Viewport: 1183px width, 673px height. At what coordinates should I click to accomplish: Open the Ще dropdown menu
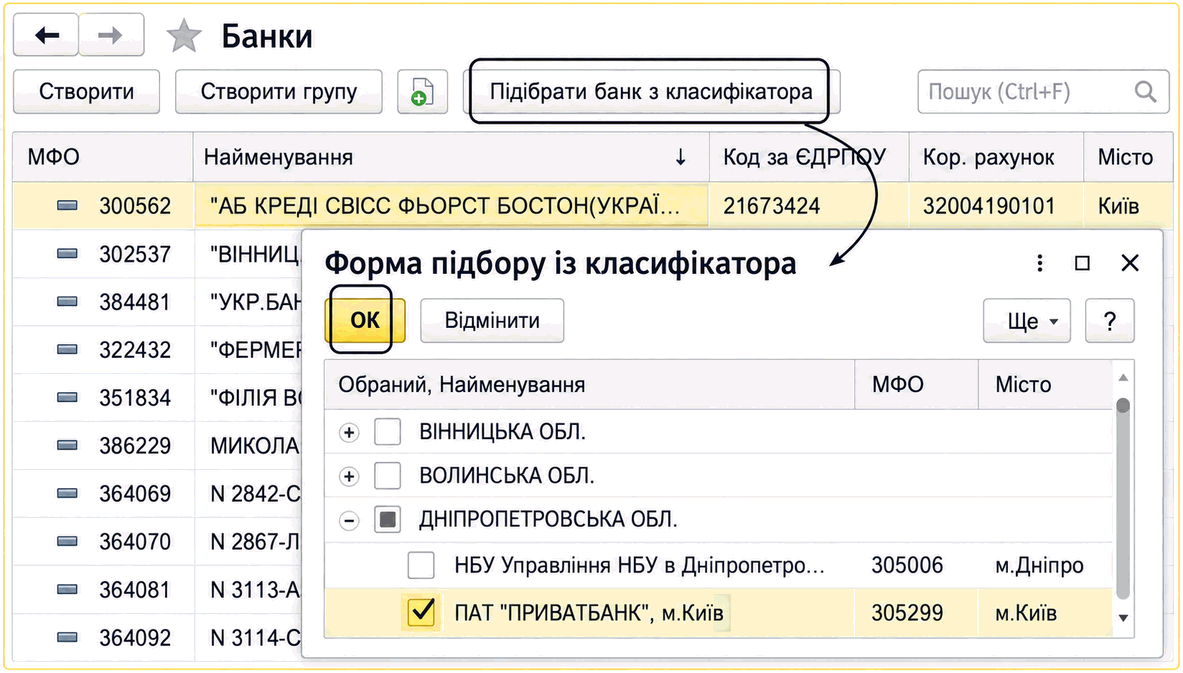point(1026,321)
